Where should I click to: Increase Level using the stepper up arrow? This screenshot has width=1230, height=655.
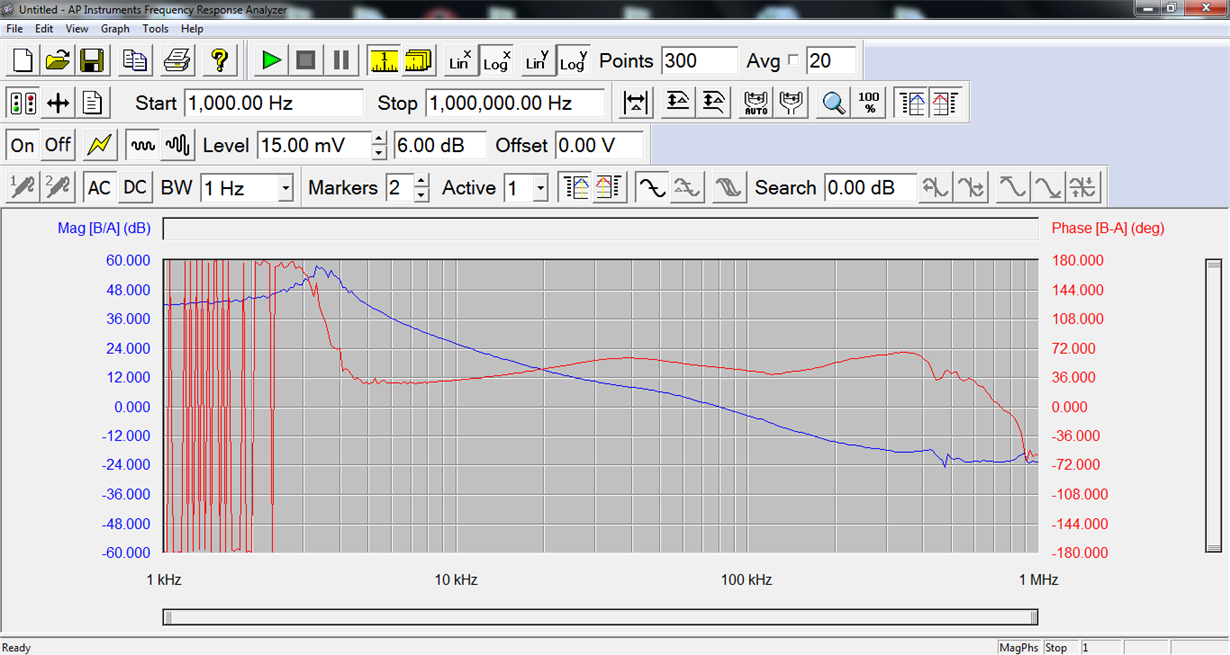point(379,138)
